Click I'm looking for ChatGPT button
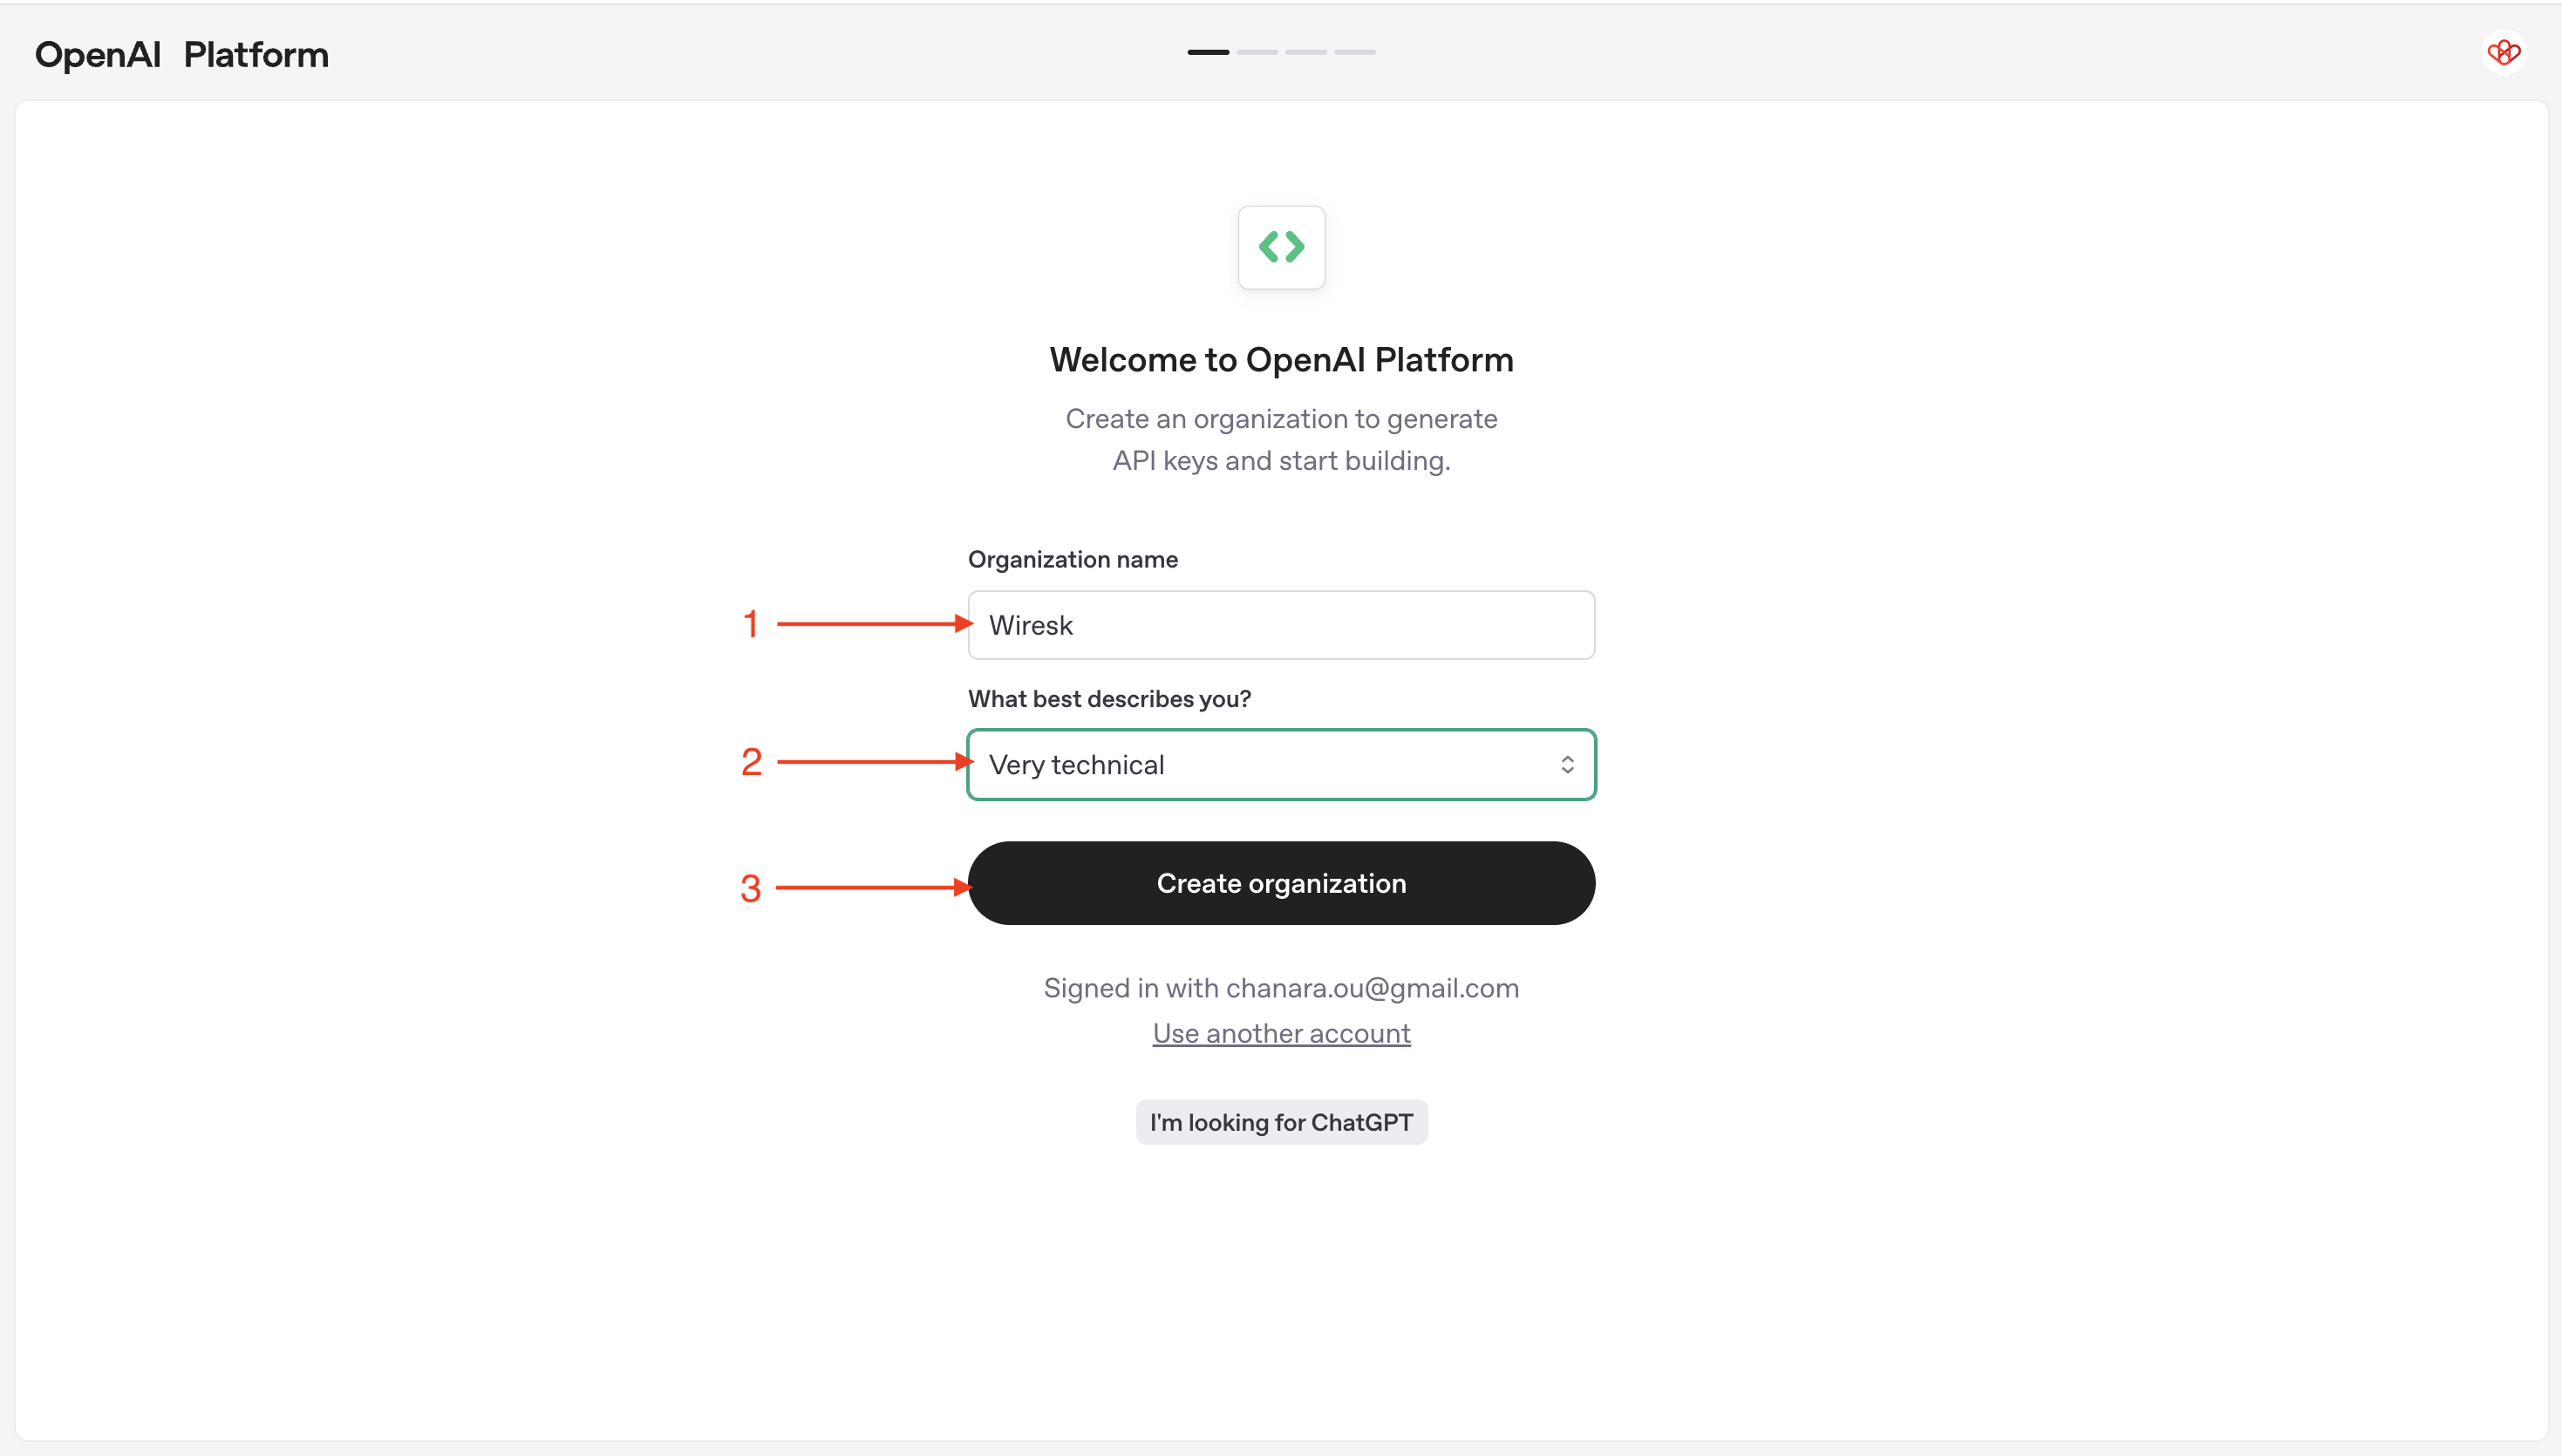The height and width of the screenshot is (1456, 2562). click(1281, 1122)
